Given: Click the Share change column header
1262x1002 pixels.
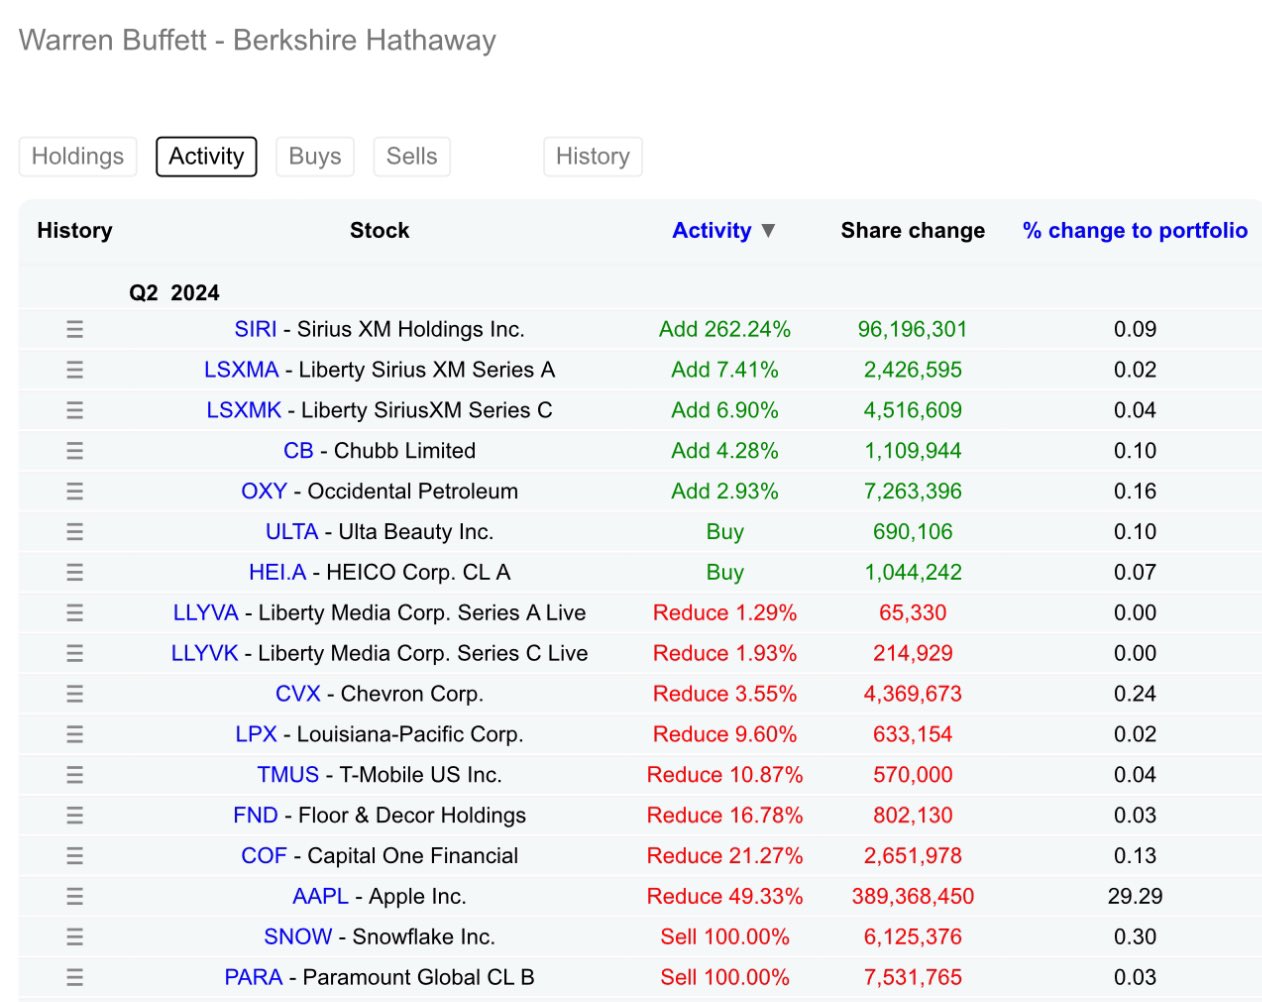Looking at the screenshot, I should tap(913, 231).
